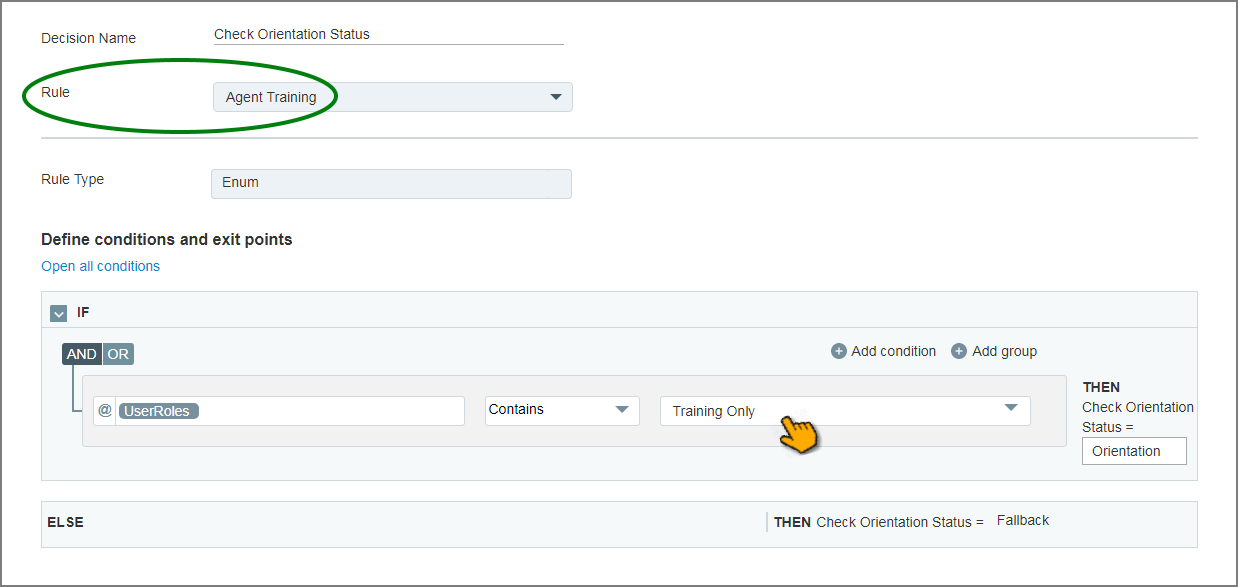Open the Training Only value dropdown
Viewport: 1238px width, 587px height.
coord(845,410)
